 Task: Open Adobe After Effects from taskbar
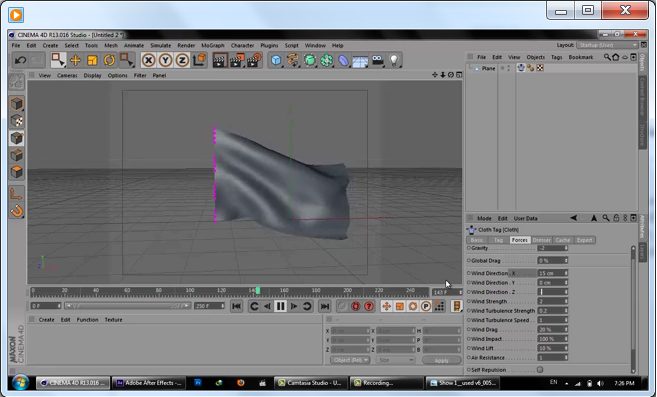coord(149,383)
